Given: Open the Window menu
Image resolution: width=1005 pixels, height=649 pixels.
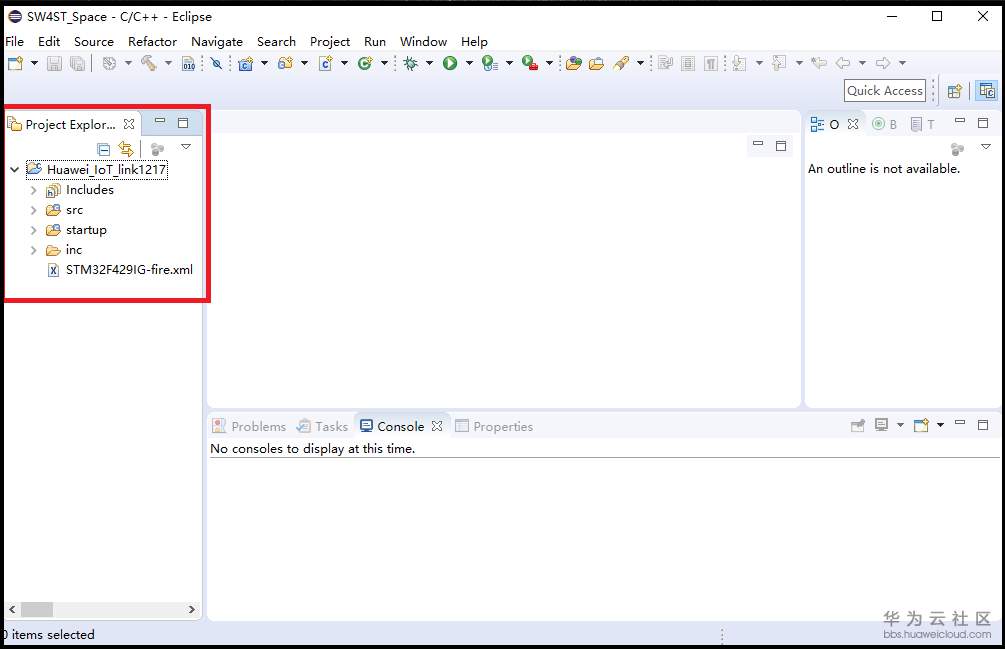Looking at the screenshot, I should point(423,42).
